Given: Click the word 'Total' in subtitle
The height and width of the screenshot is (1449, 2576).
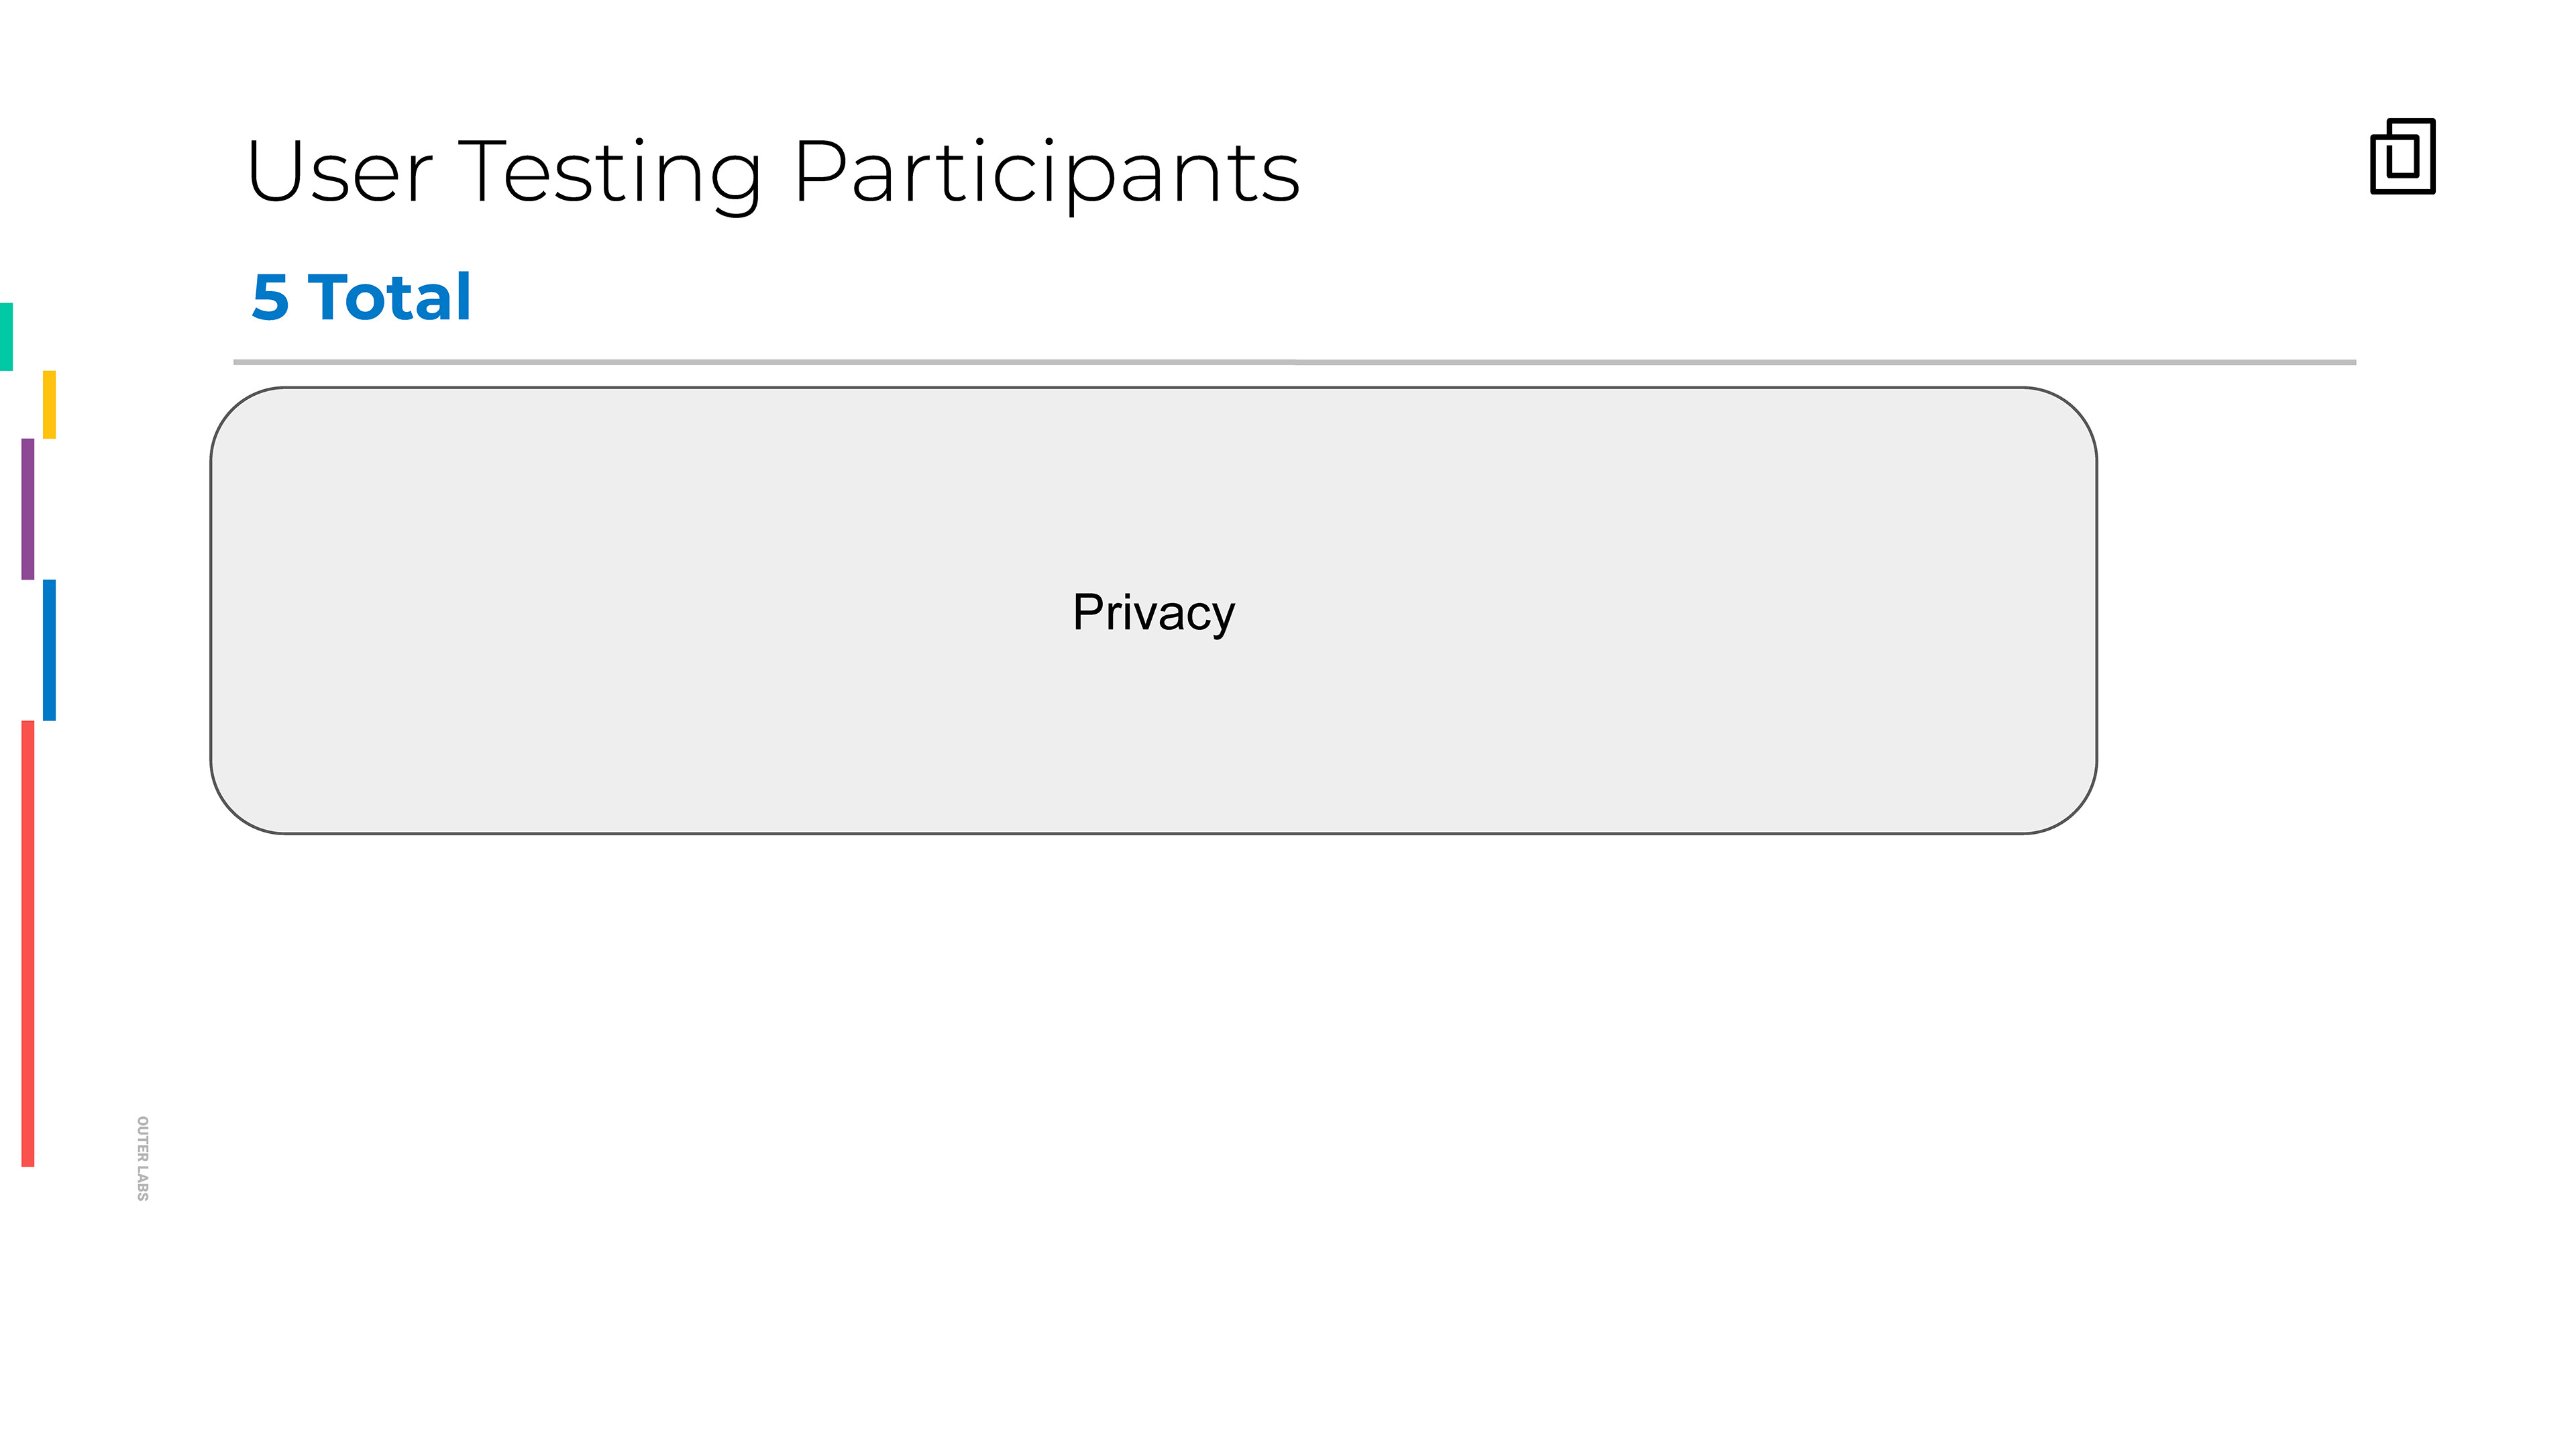Looking at the screenshot, I should click(389, 297).
